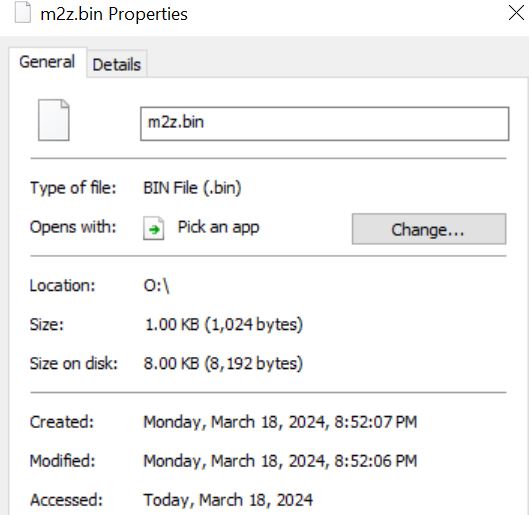Click the Size on disk label

(x=74, y=364)
